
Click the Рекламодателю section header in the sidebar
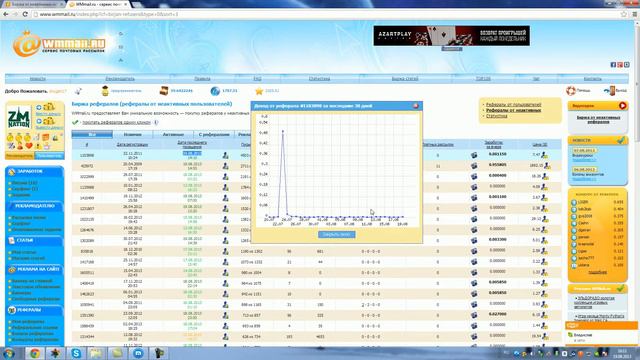click(x=34, y=206)
